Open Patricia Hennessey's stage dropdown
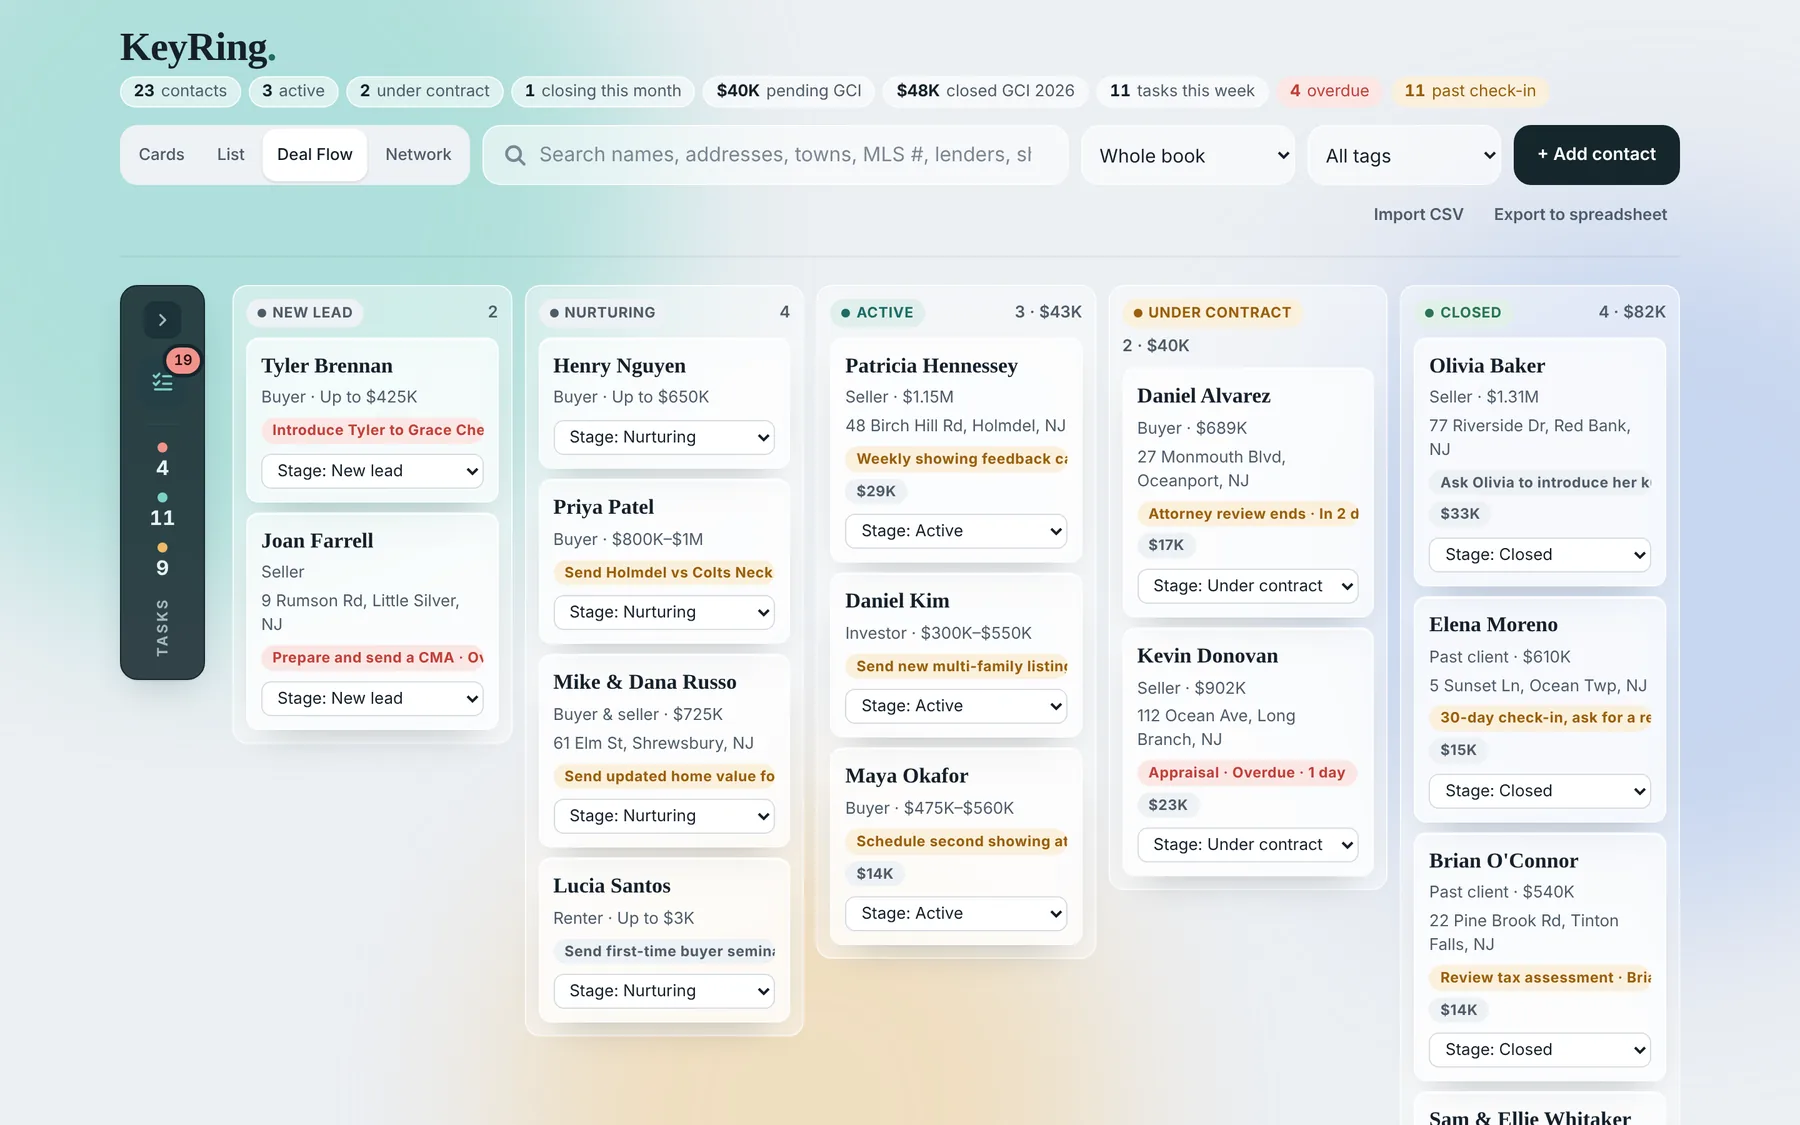The width and height of the screenshot is (1800, 1125). [x=956, y=531]
